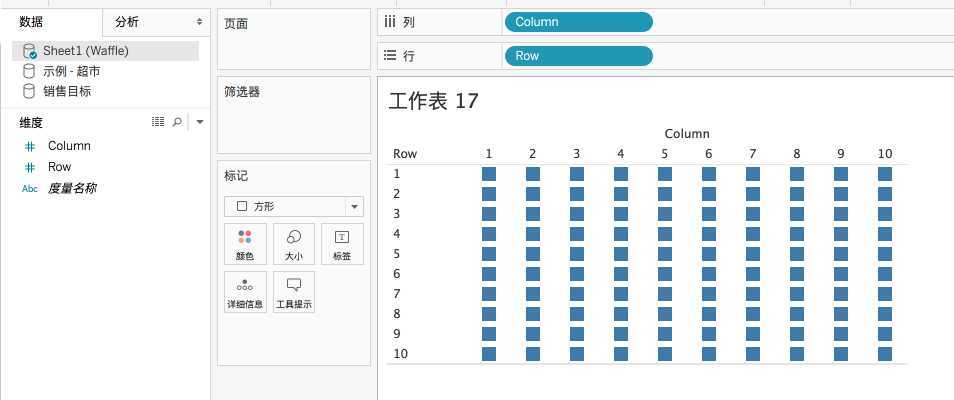Select the 示例 - 超市 data source
Screen dimensions: 954x400
[x=71, y=71]
